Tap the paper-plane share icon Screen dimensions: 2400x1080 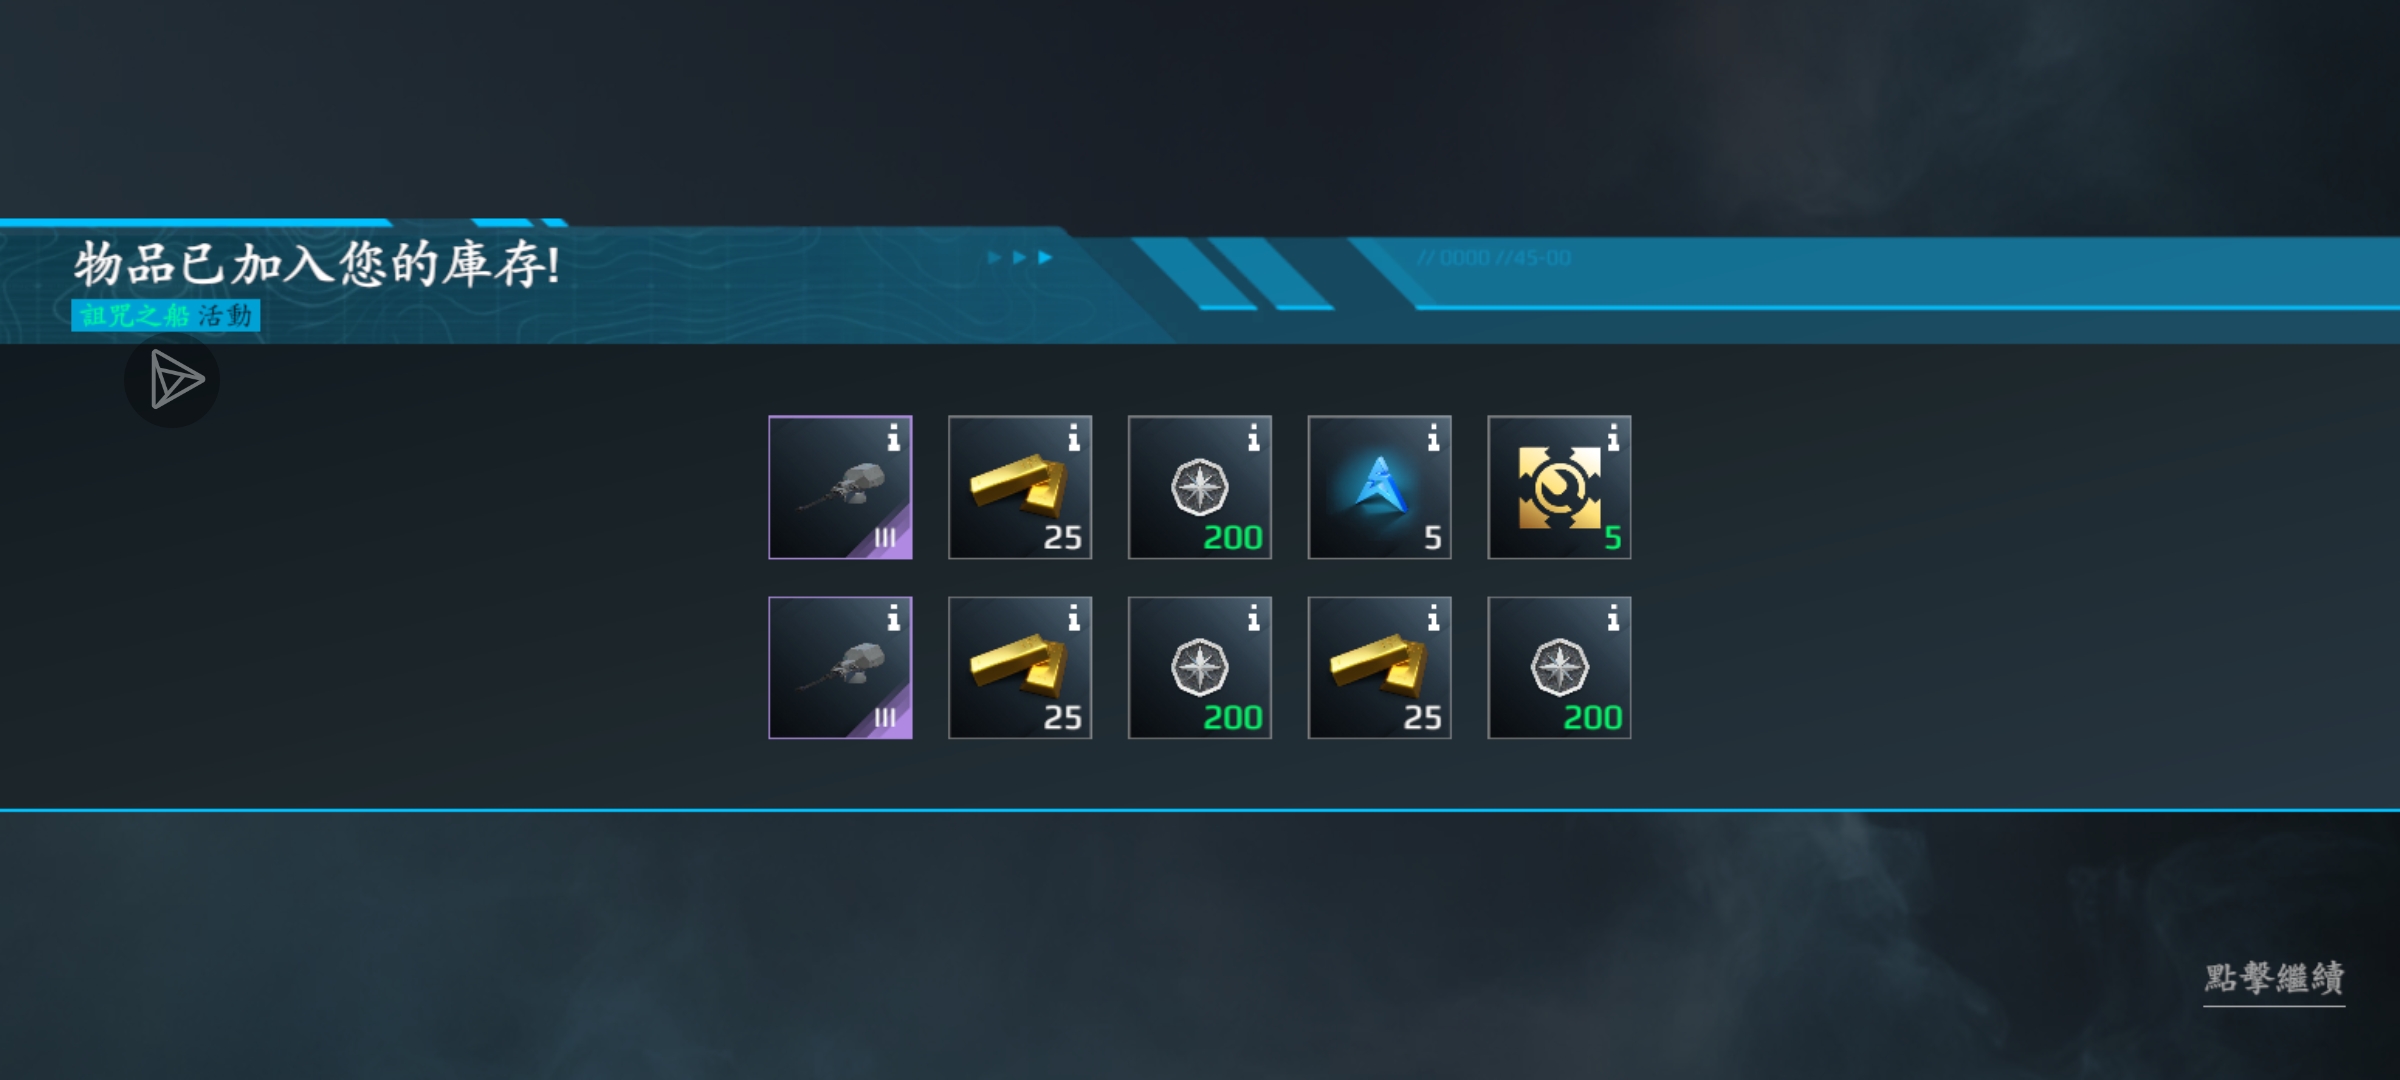point(172,380)
